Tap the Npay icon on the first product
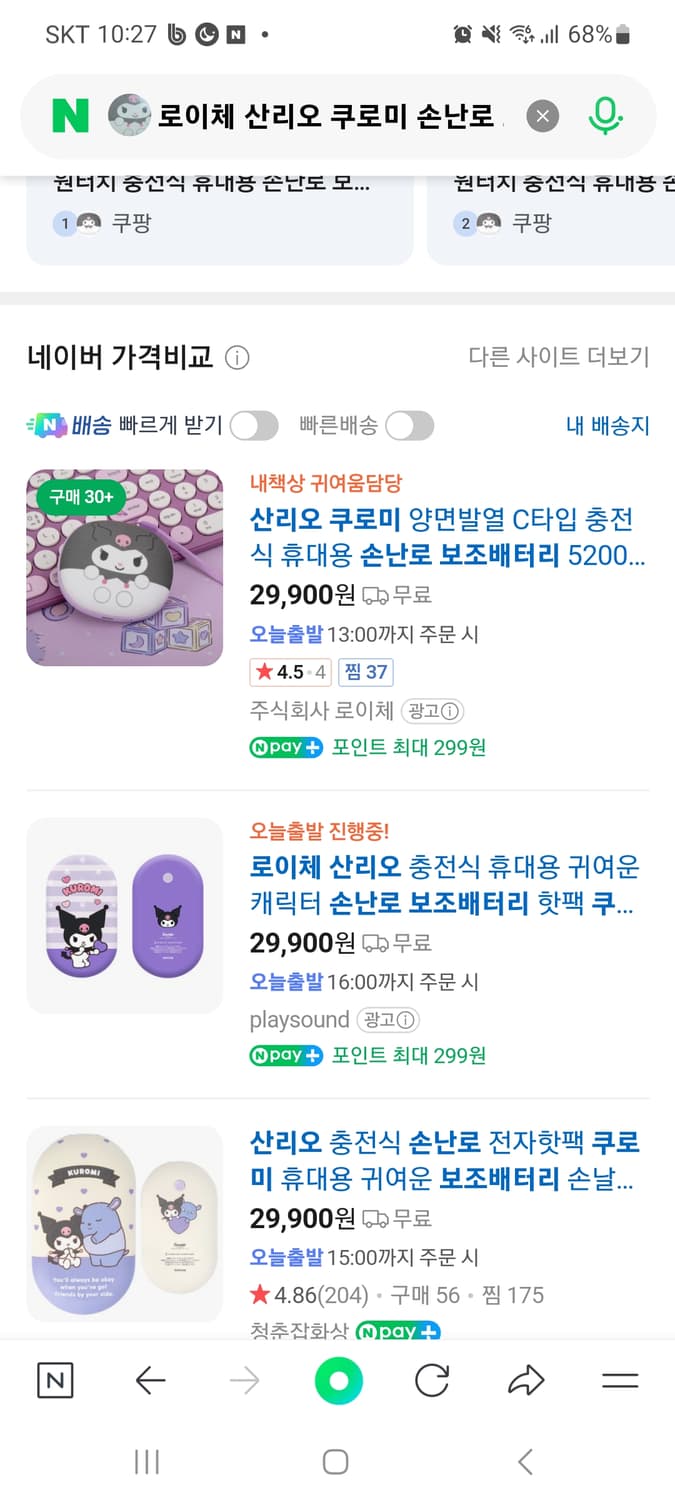Image resolution: width=675 pixels, height=1500 pixels. coord(285,747)
